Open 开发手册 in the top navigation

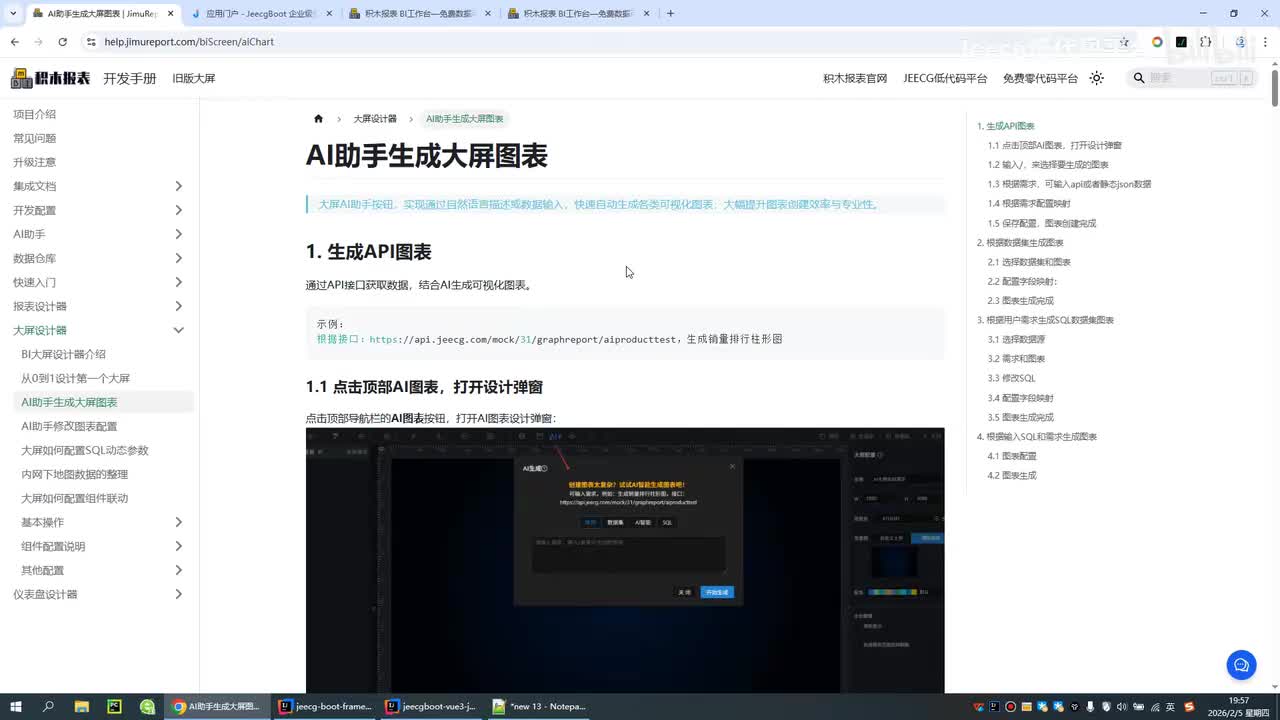[130, 78]
